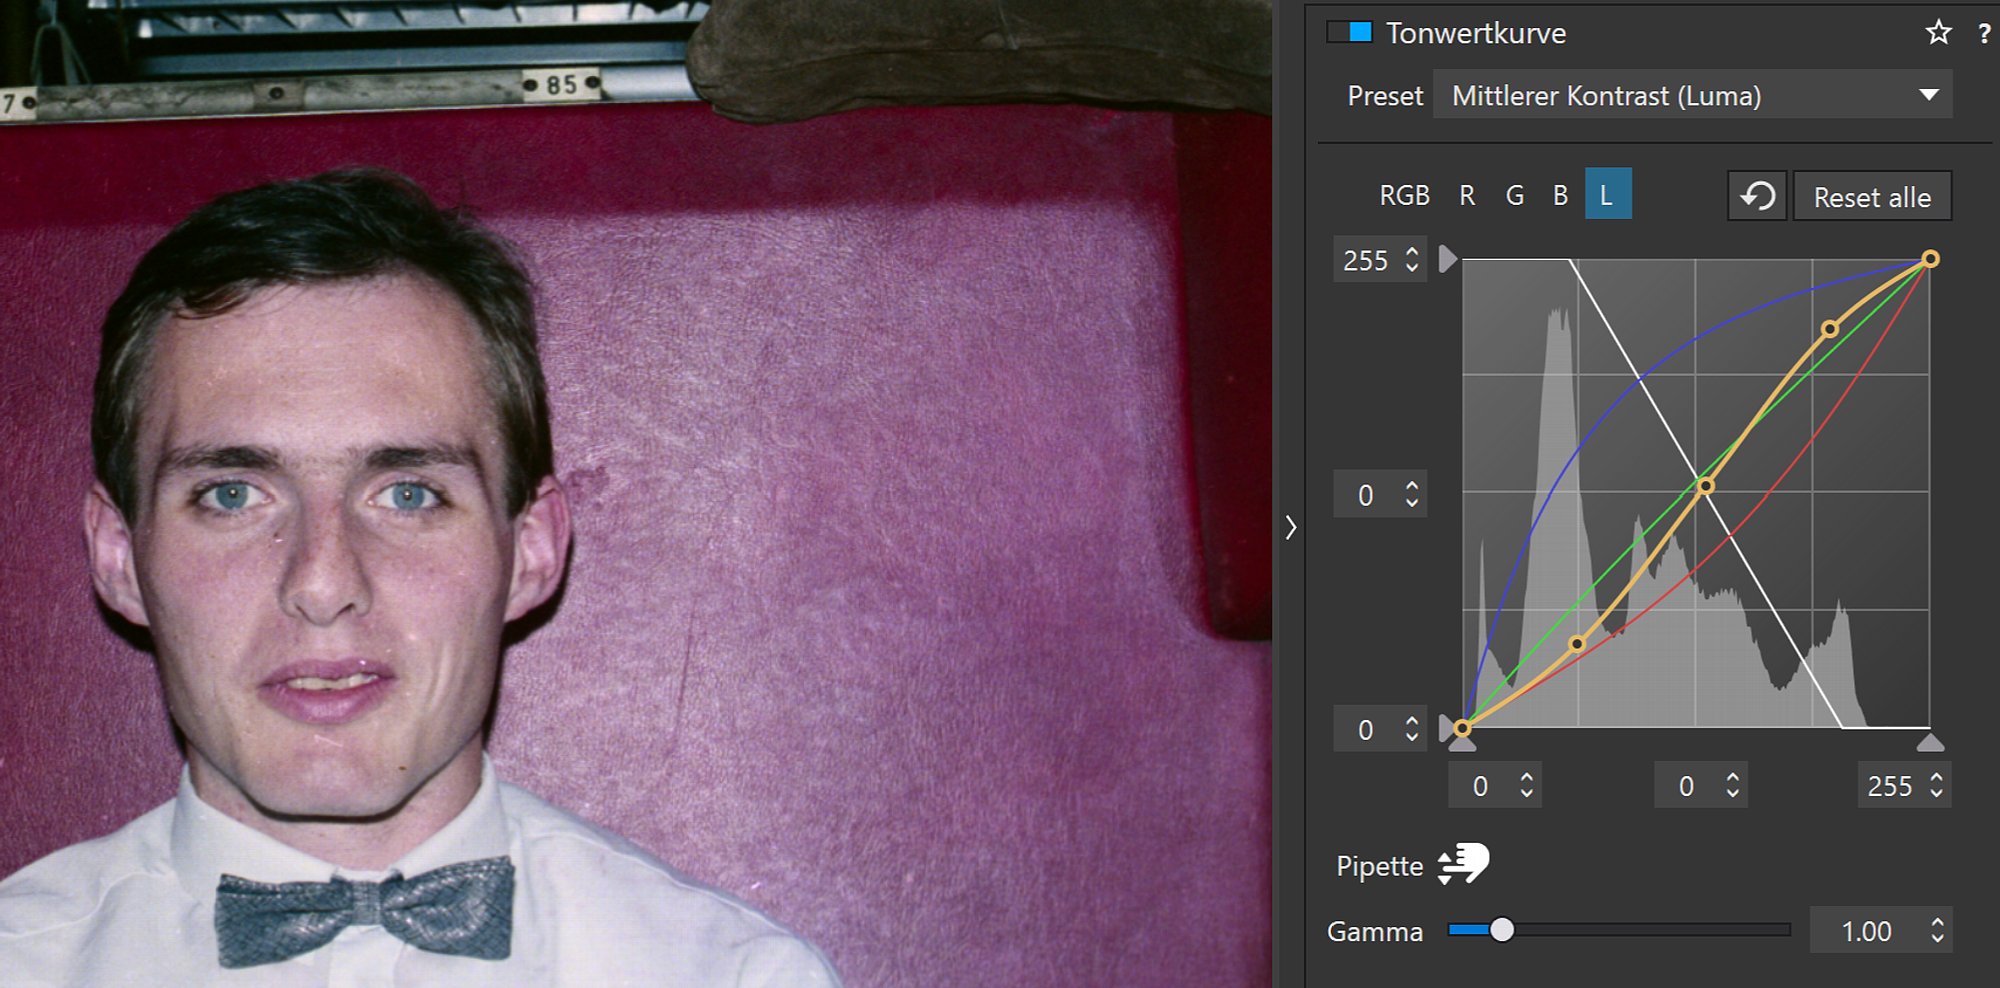
Task: Select the L luma channel
Action: [1607, 195]
